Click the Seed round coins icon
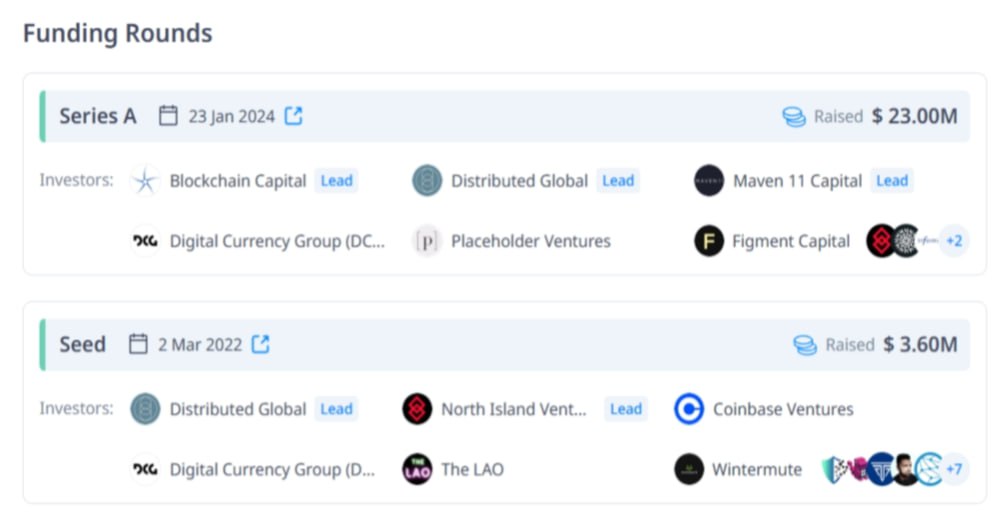Viewport: 999px width, 529px height. pos(805,345)
